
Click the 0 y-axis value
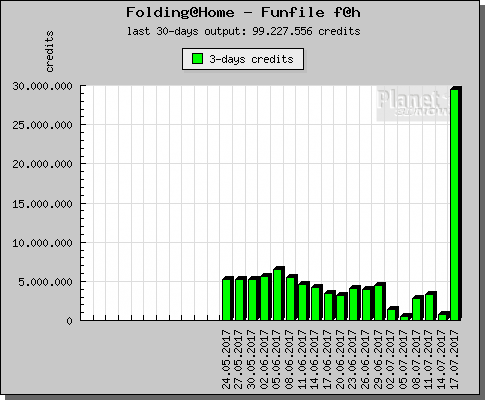click(x=69, y=321)
